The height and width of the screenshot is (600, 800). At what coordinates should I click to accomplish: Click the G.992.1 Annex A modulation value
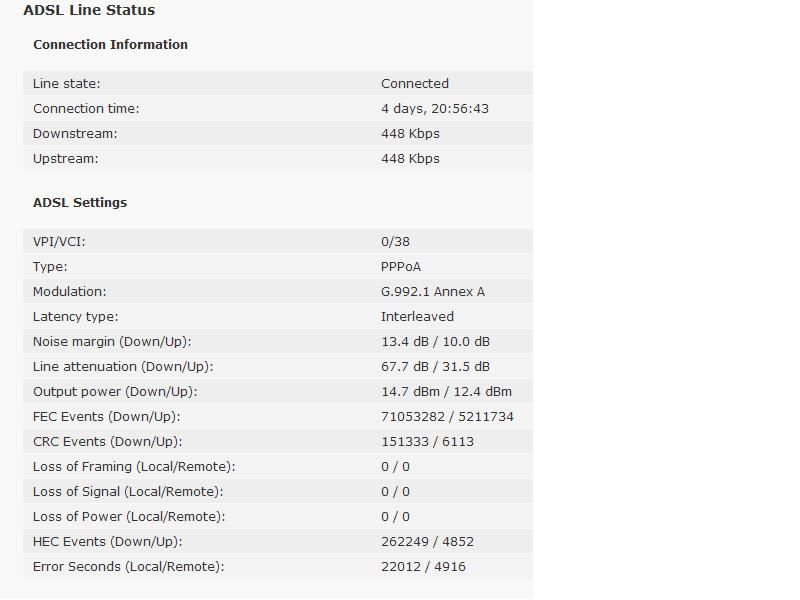coord(433,292)
